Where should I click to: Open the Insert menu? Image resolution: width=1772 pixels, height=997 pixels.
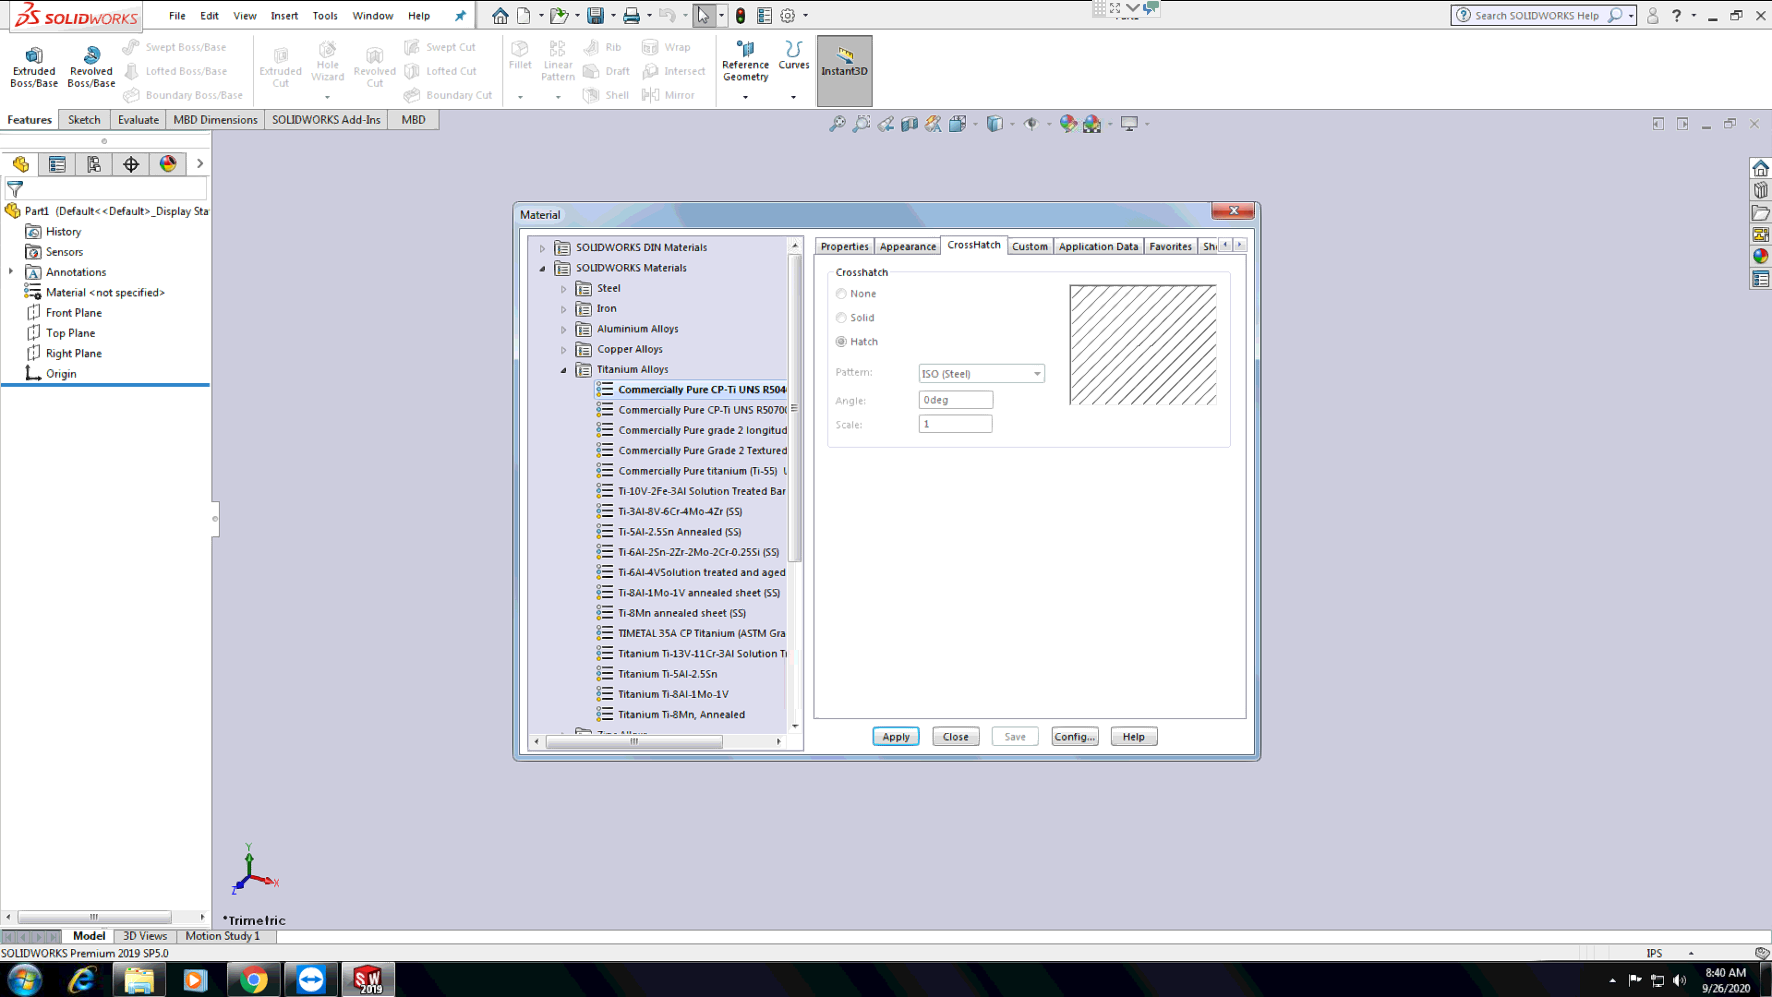tap(284, 16)
